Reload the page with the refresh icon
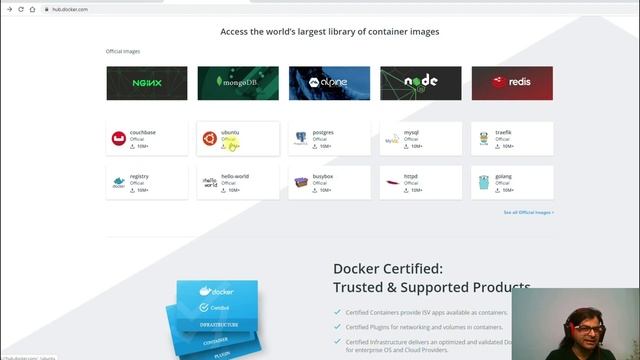Viewport: 640px width, 360px height. point(21,9)
